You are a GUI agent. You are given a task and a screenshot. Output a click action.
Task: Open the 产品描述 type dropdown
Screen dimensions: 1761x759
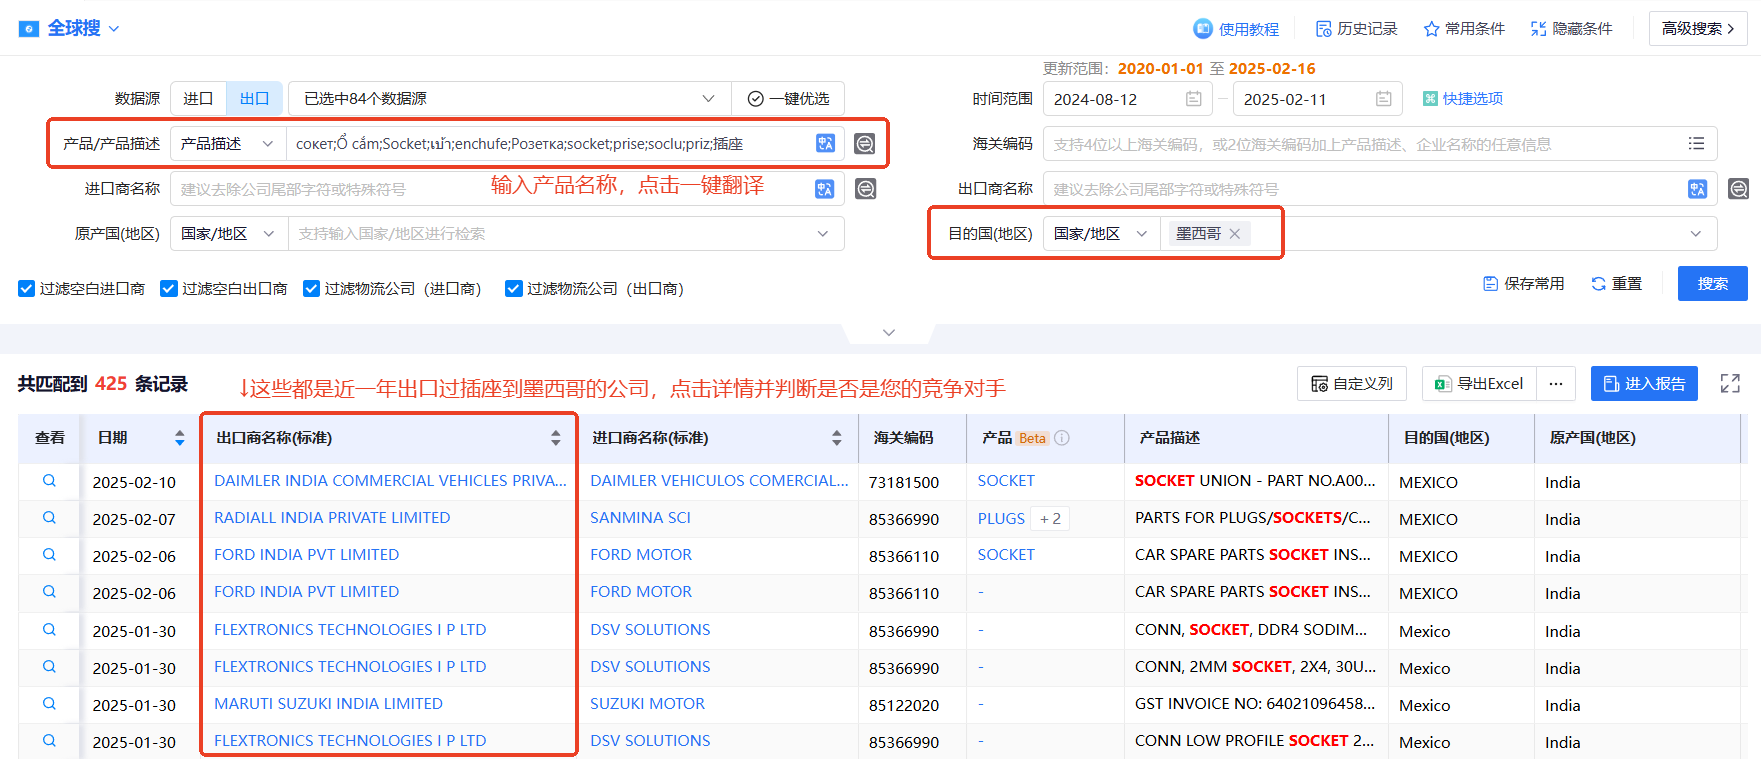pyautogui.click(x=227, y=144)
